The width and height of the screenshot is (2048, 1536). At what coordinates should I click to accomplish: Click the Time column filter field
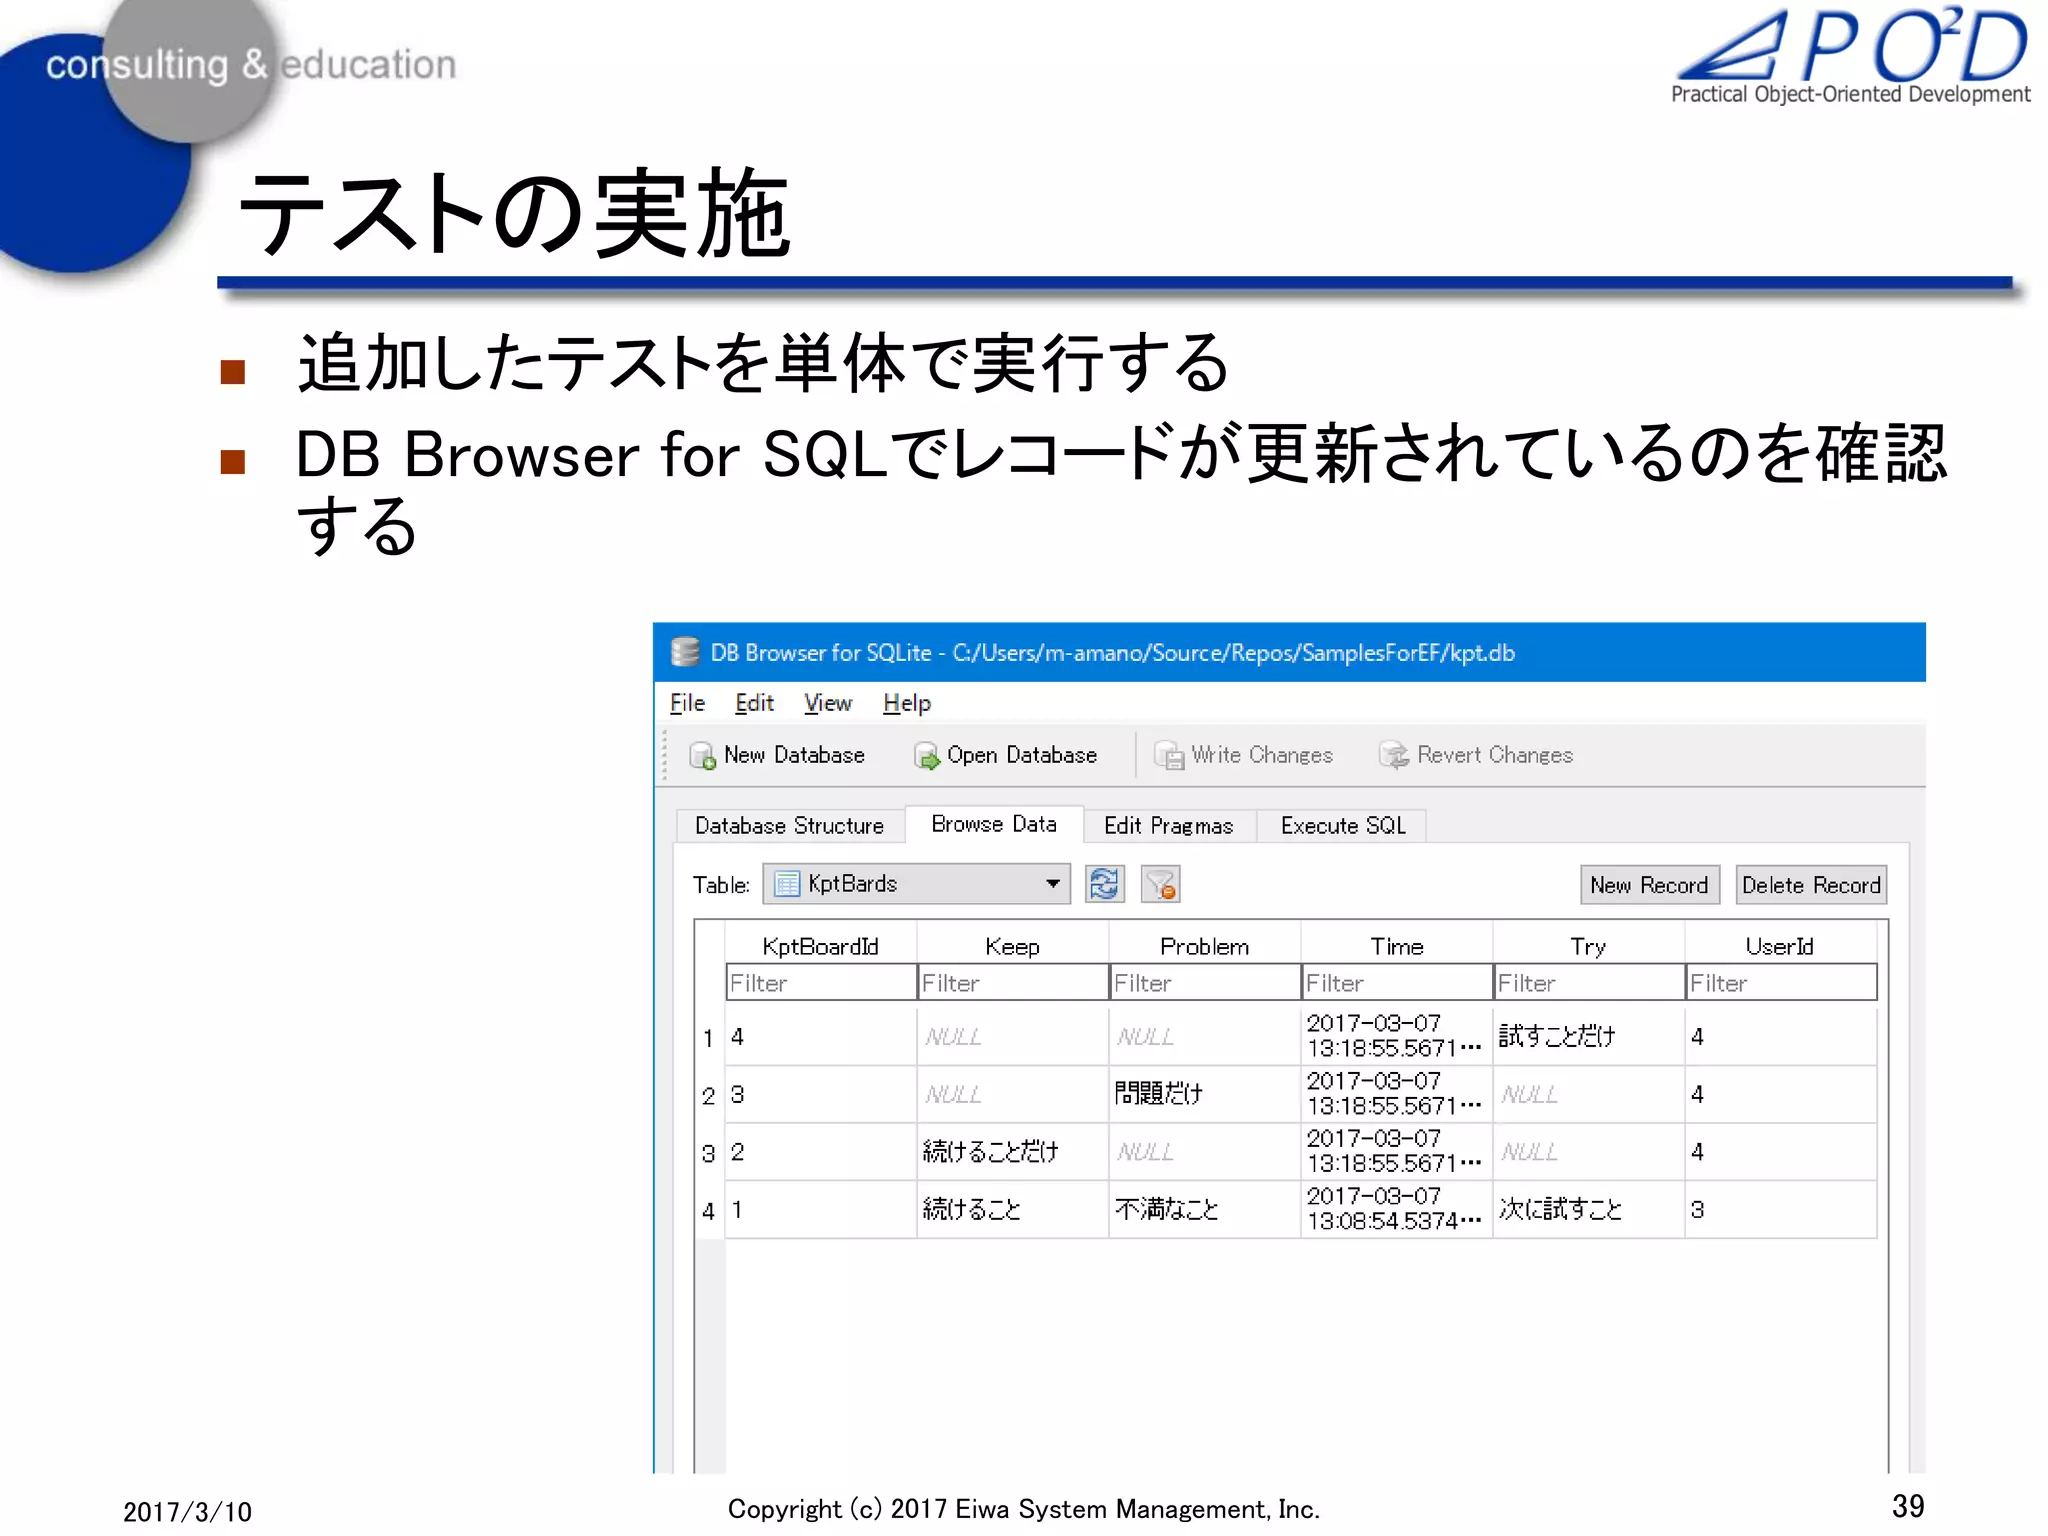[1396, 983]
